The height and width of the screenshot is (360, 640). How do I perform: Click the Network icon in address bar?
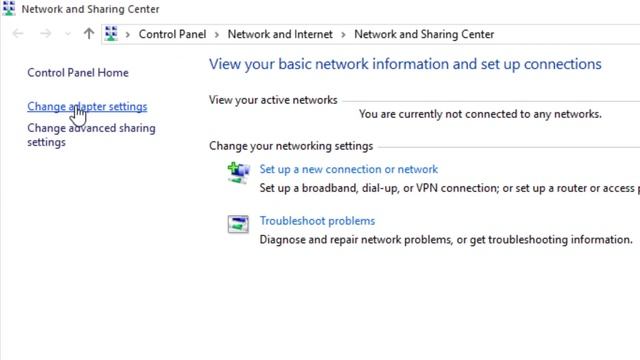[x=111, y=34]
